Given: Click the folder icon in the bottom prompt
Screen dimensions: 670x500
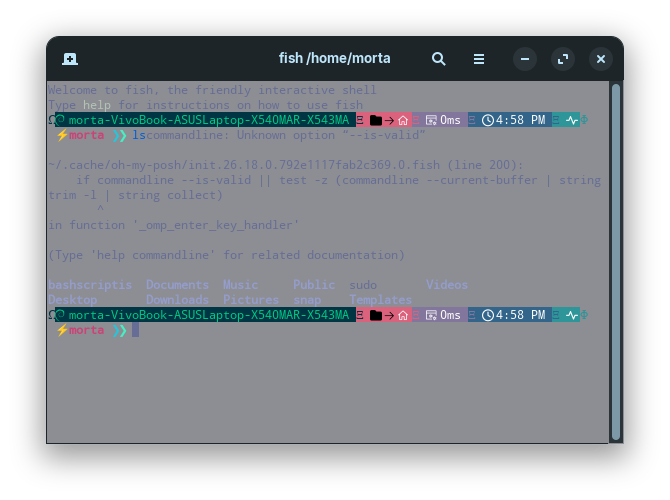Looking at the screenshot, I should coord(376,316).
